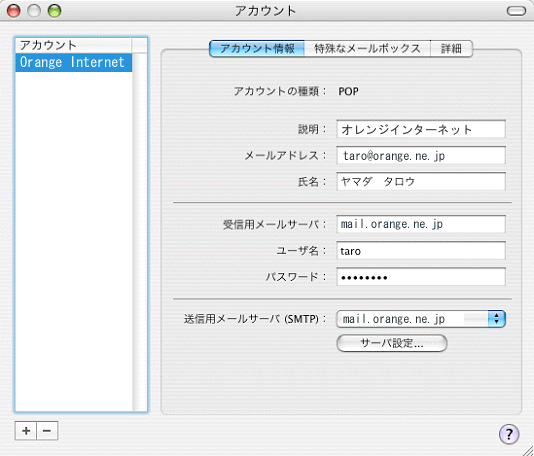The width and height of the screenshot is (534, 456).
Task: Click the 氏名 name field
Action: 421,182
